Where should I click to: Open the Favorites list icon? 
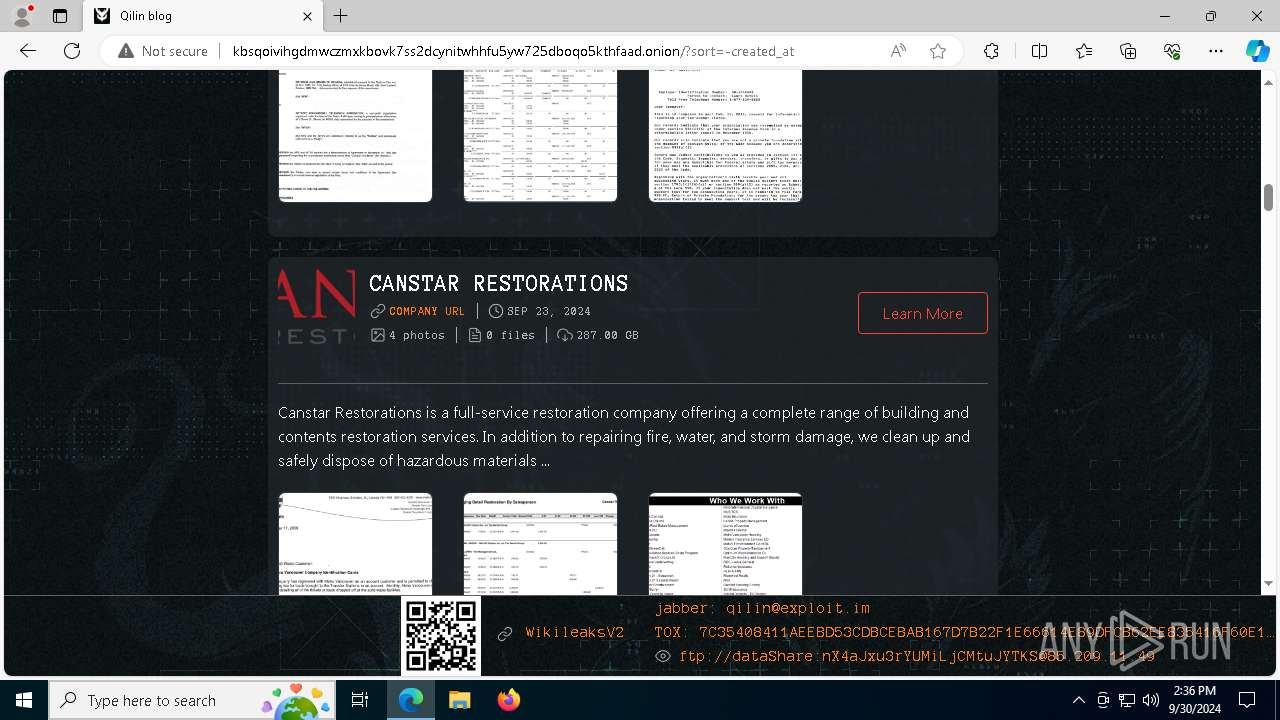pos(1084,51)
